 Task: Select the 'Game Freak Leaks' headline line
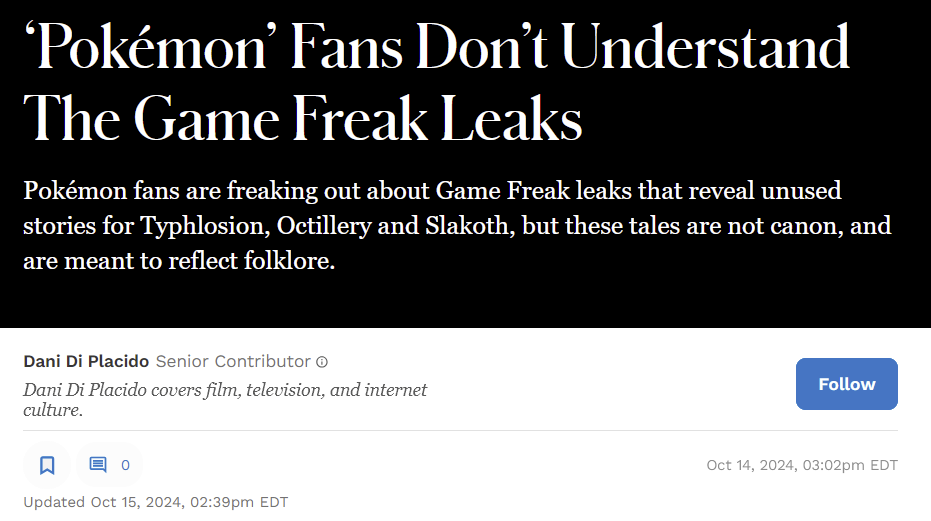coord(303,118)
